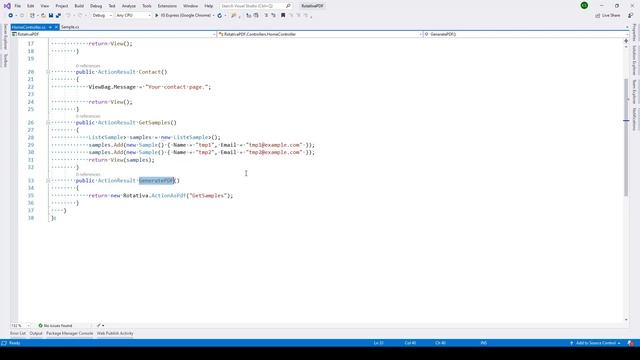The image size is (640, 360).
Task: Pin the HomeController.cs tab
Action: [x=50, y=27]
